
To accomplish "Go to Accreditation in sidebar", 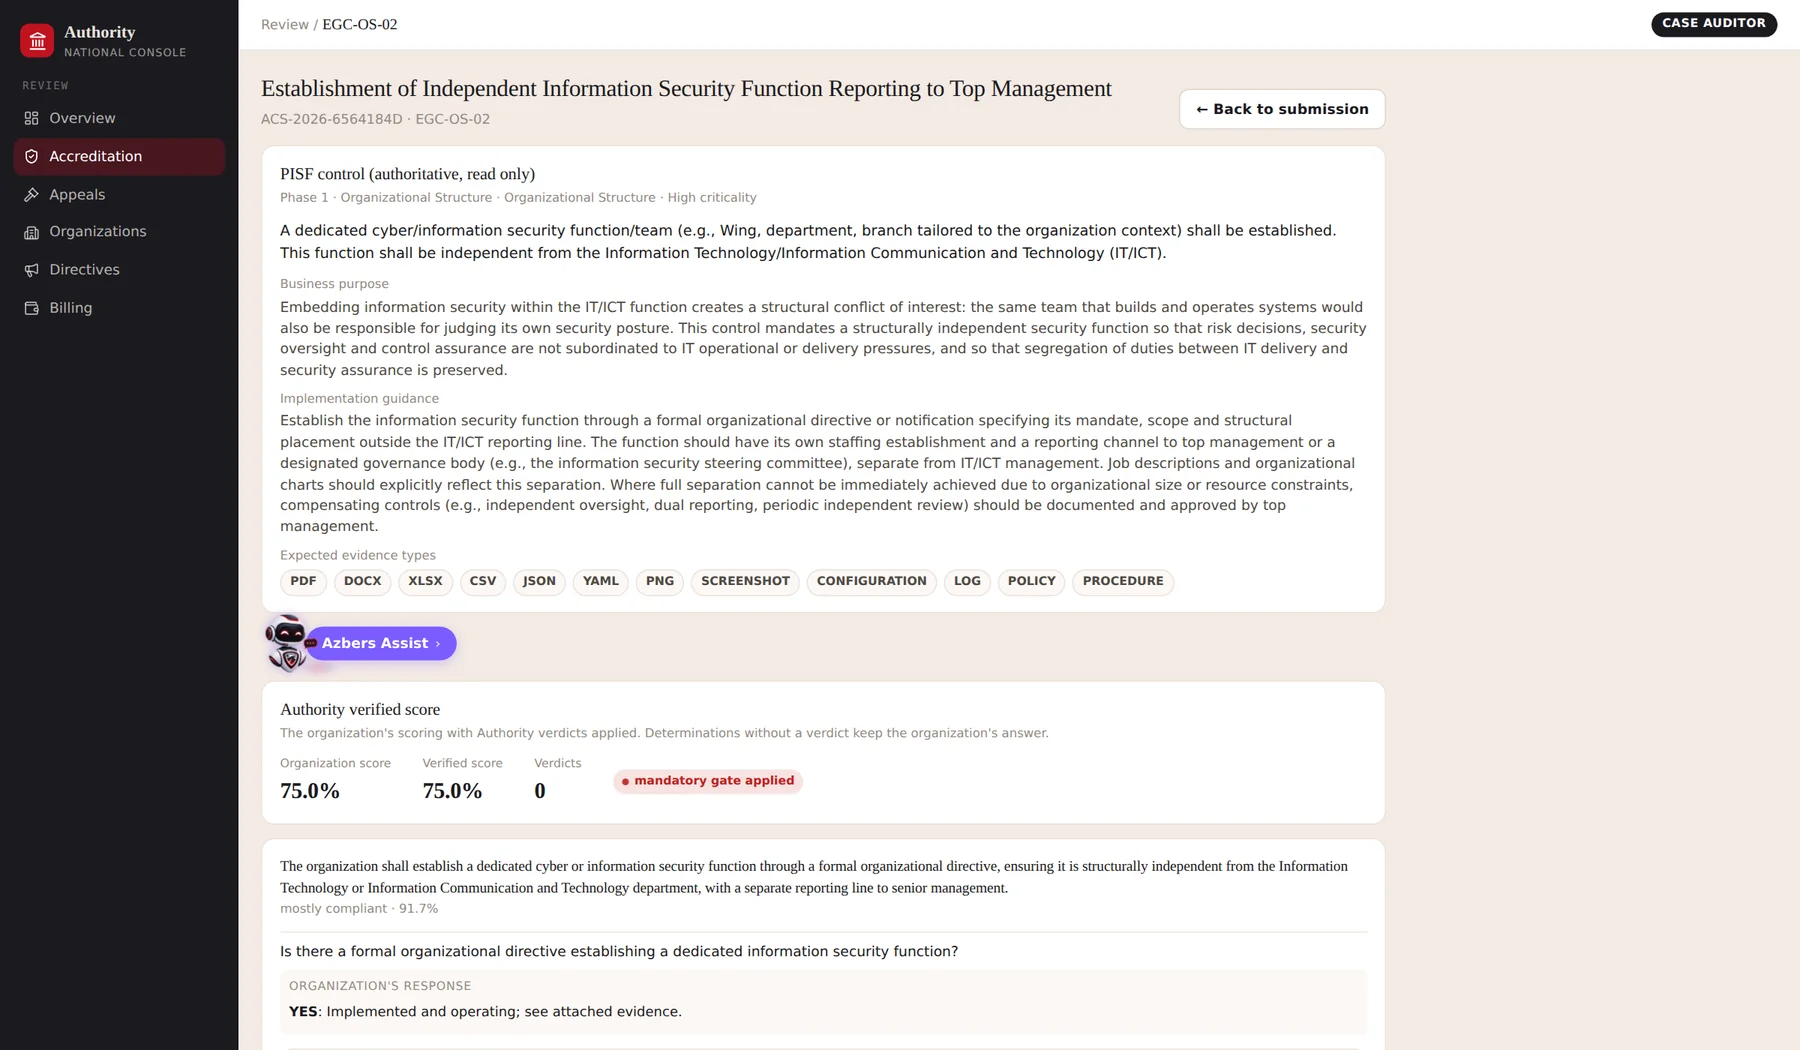I will pyautogui.click(x=119, y=156).
